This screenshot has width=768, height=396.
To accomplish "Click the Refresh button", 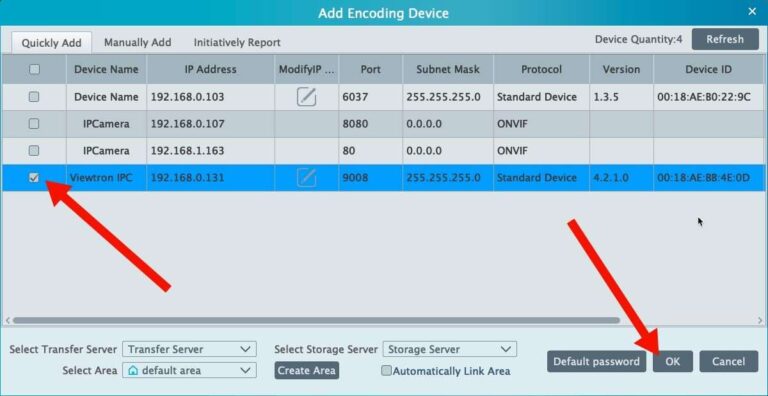I will point(725,39).
